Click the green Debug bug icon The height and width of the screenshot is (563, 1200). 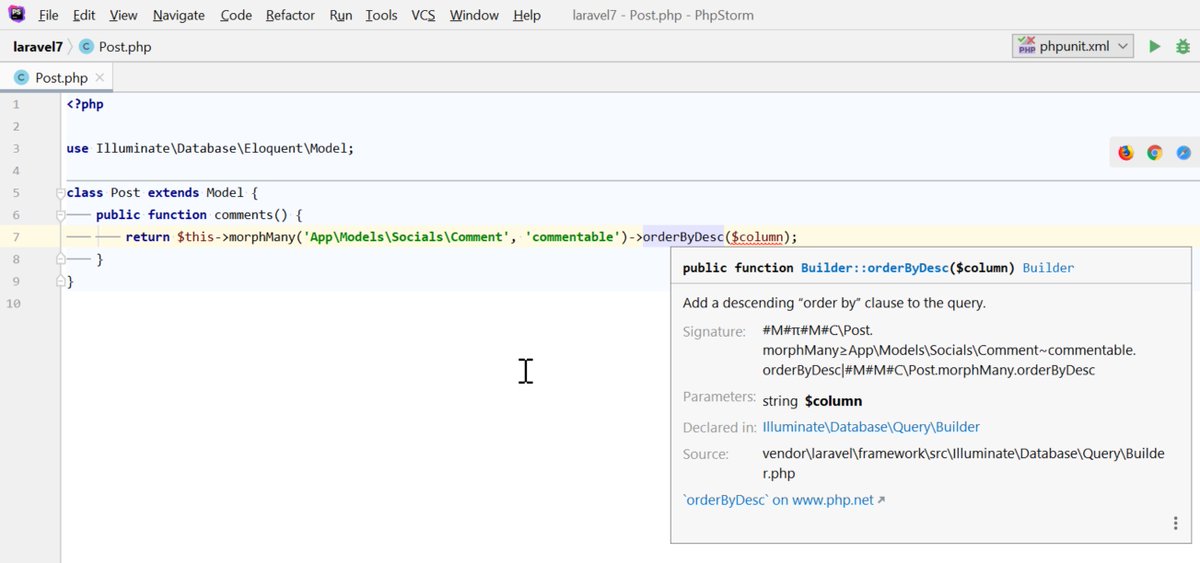[x=1183, y=46]
